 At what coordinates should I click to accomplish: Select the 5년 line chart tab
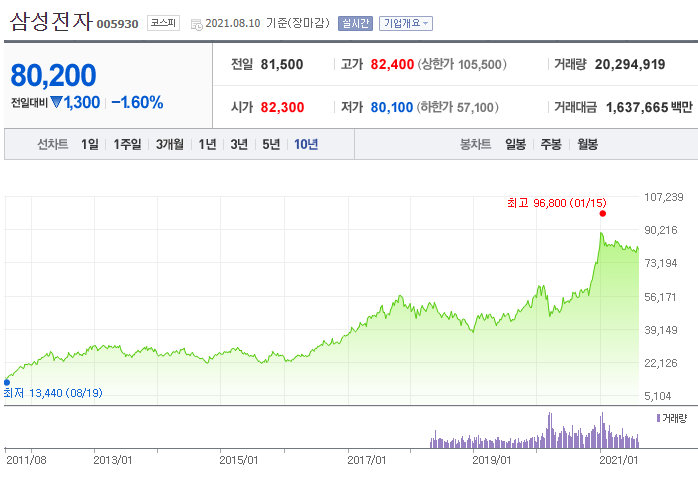271,144
